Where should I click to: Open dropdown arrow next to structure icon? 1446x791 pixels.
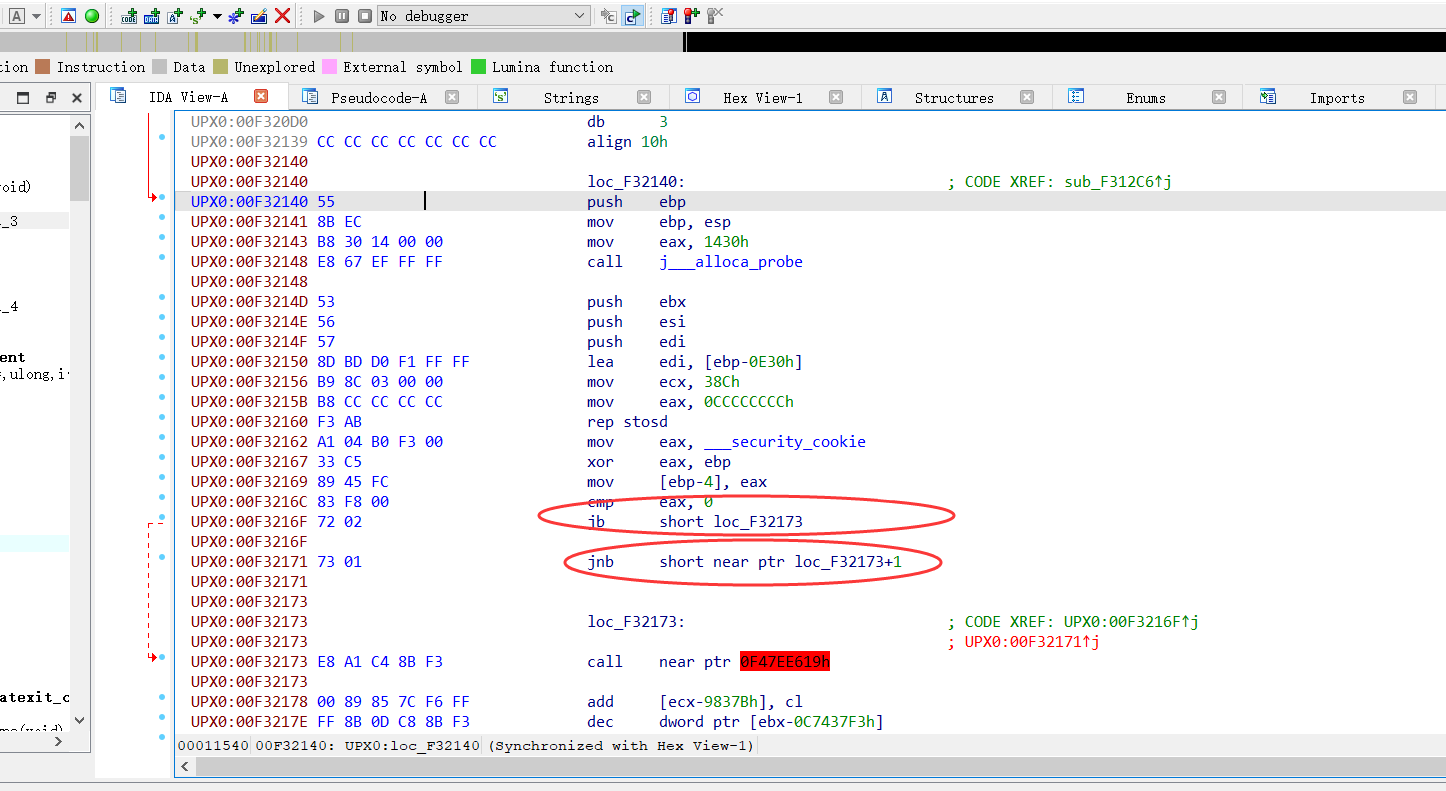217,16
